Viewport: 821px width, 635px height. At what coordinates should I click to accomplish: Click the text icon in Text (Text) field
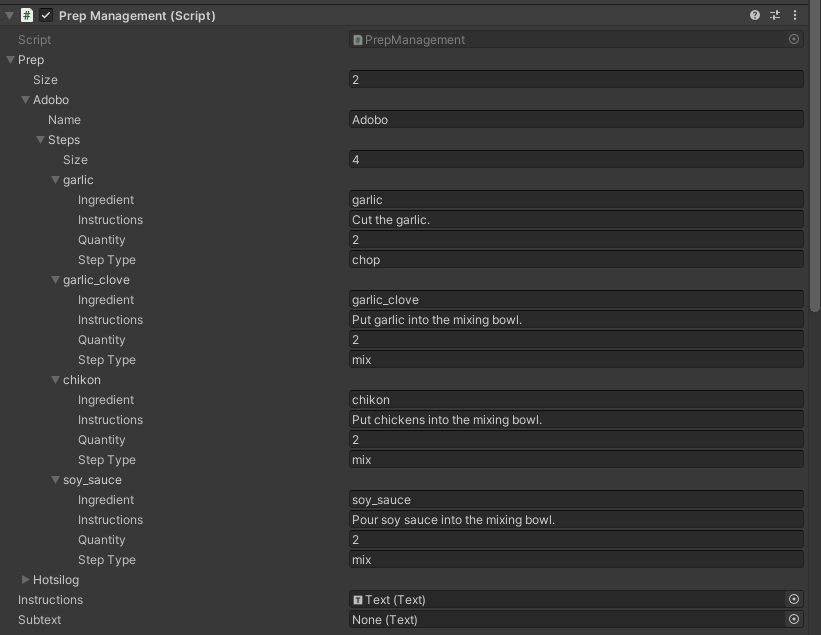click(x=358, y=599)
